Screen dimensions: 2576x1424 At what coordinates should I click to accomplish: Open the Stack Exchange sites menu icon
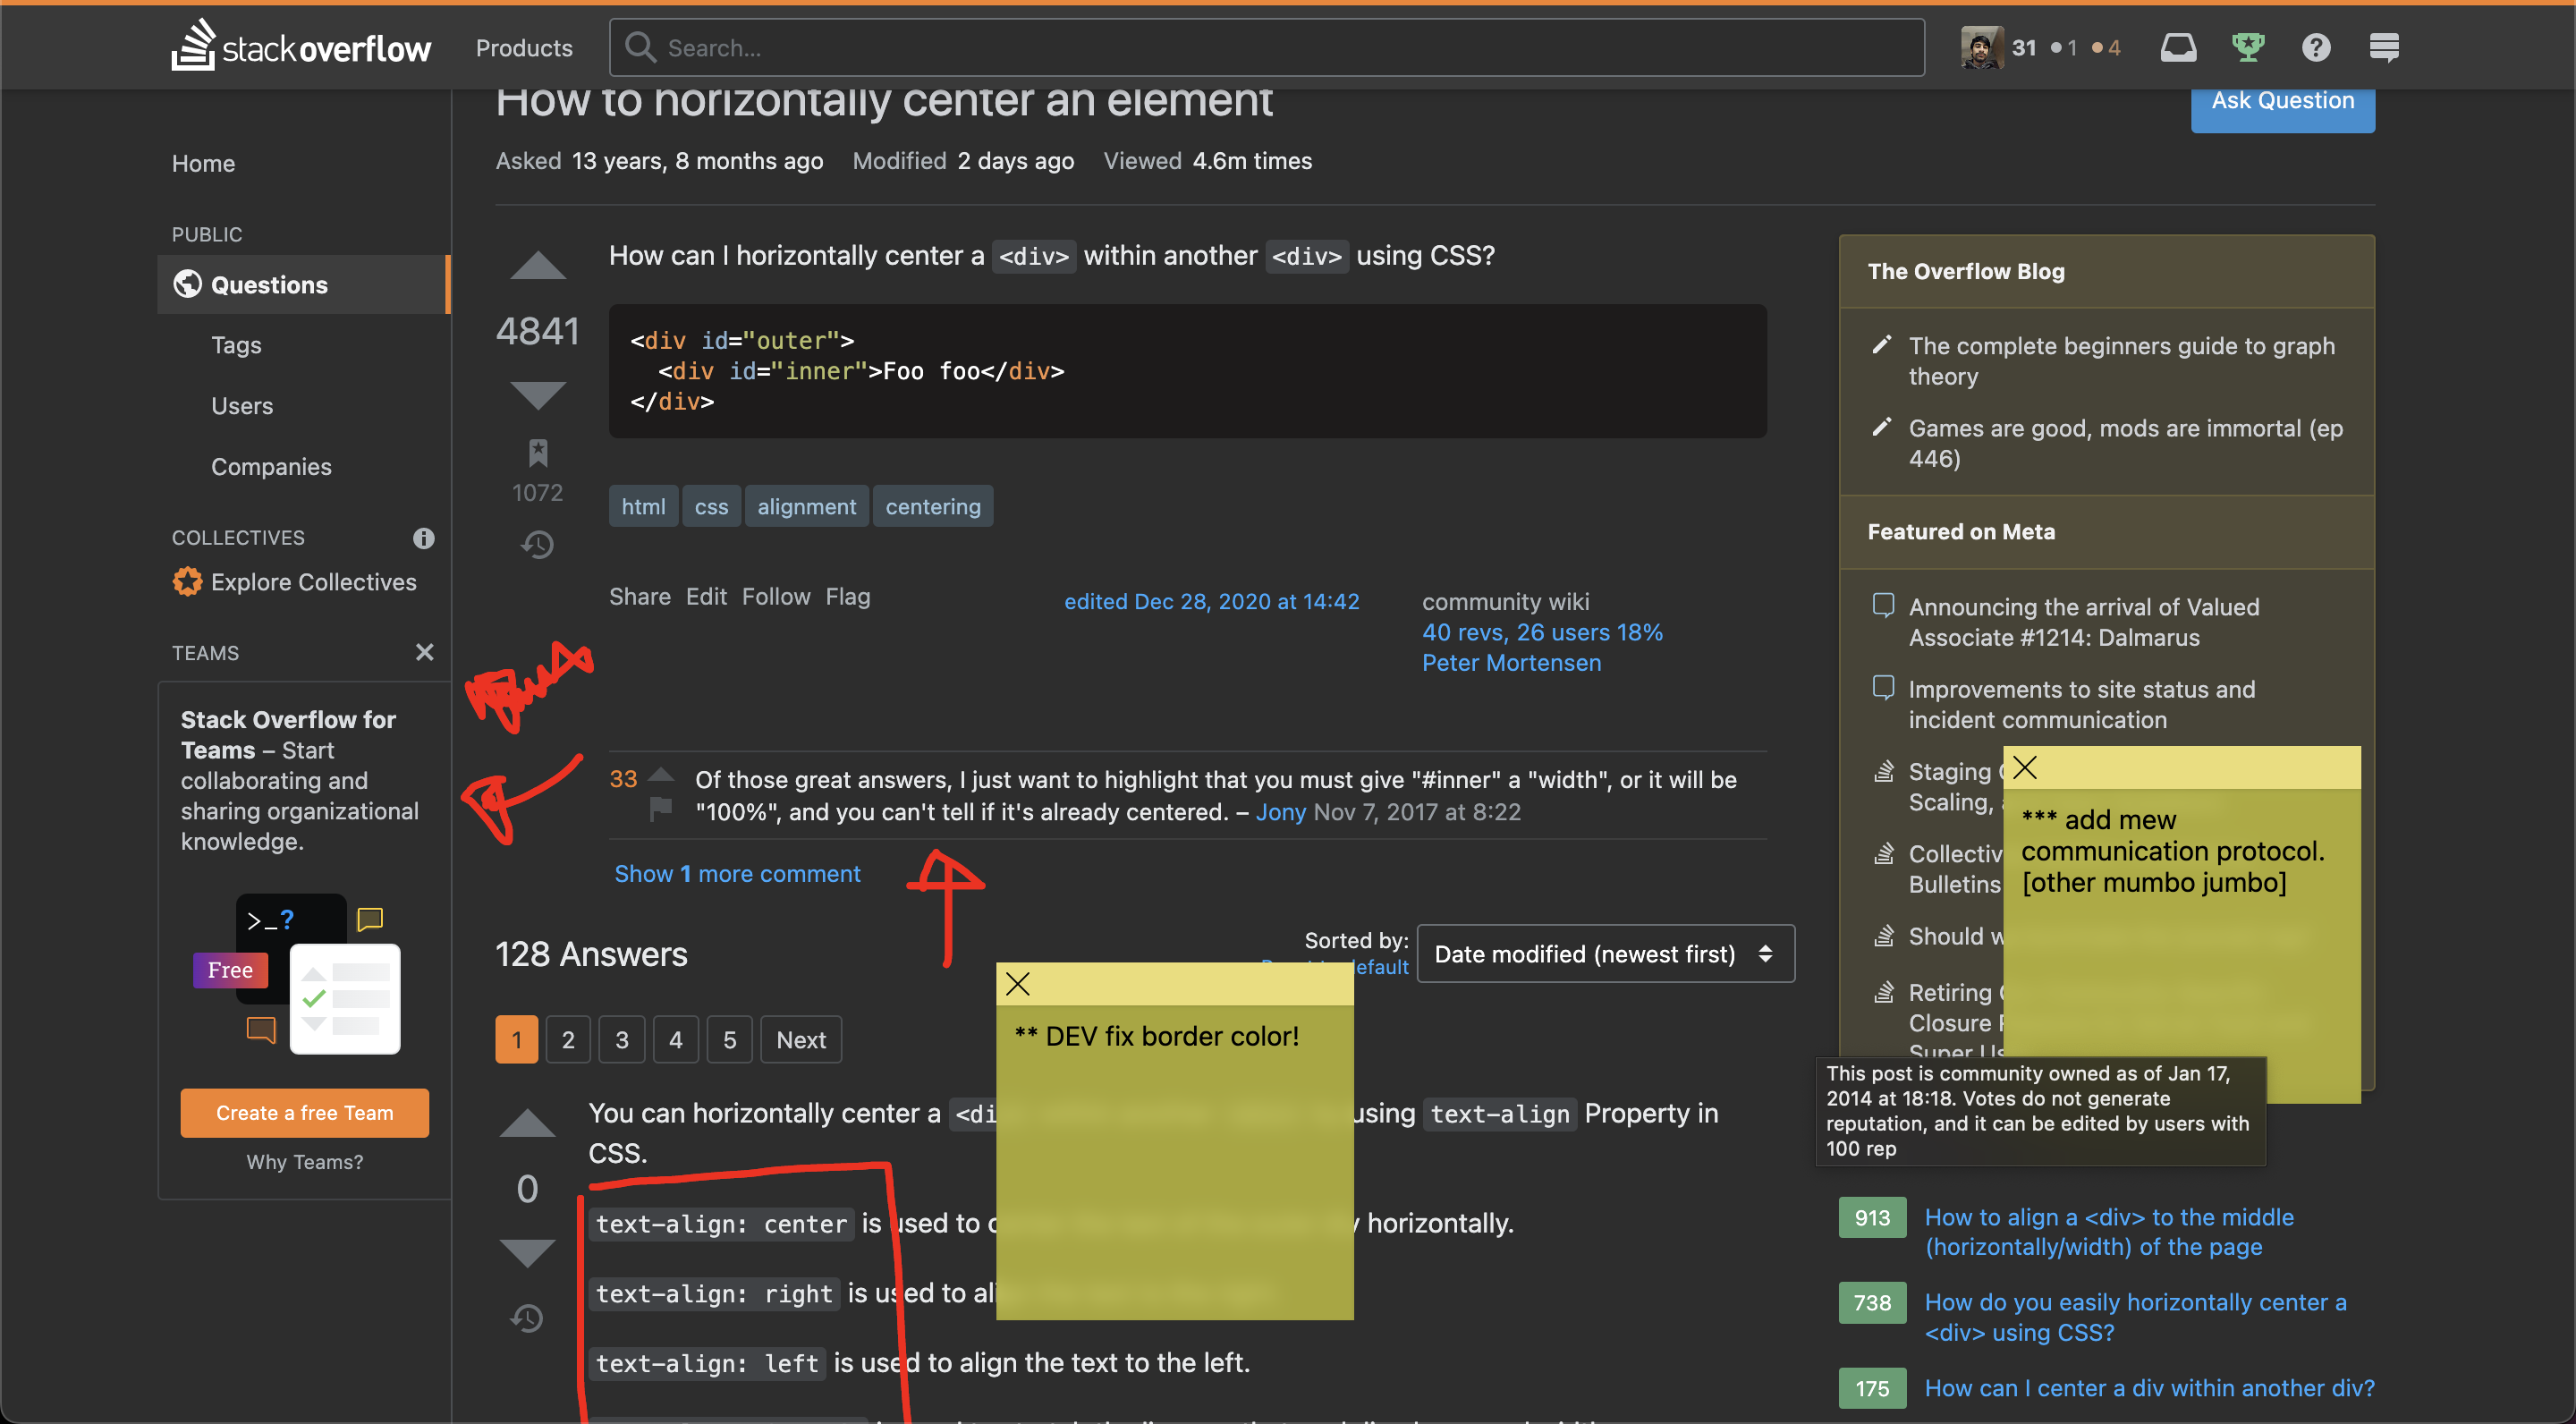click(2383, 47)
